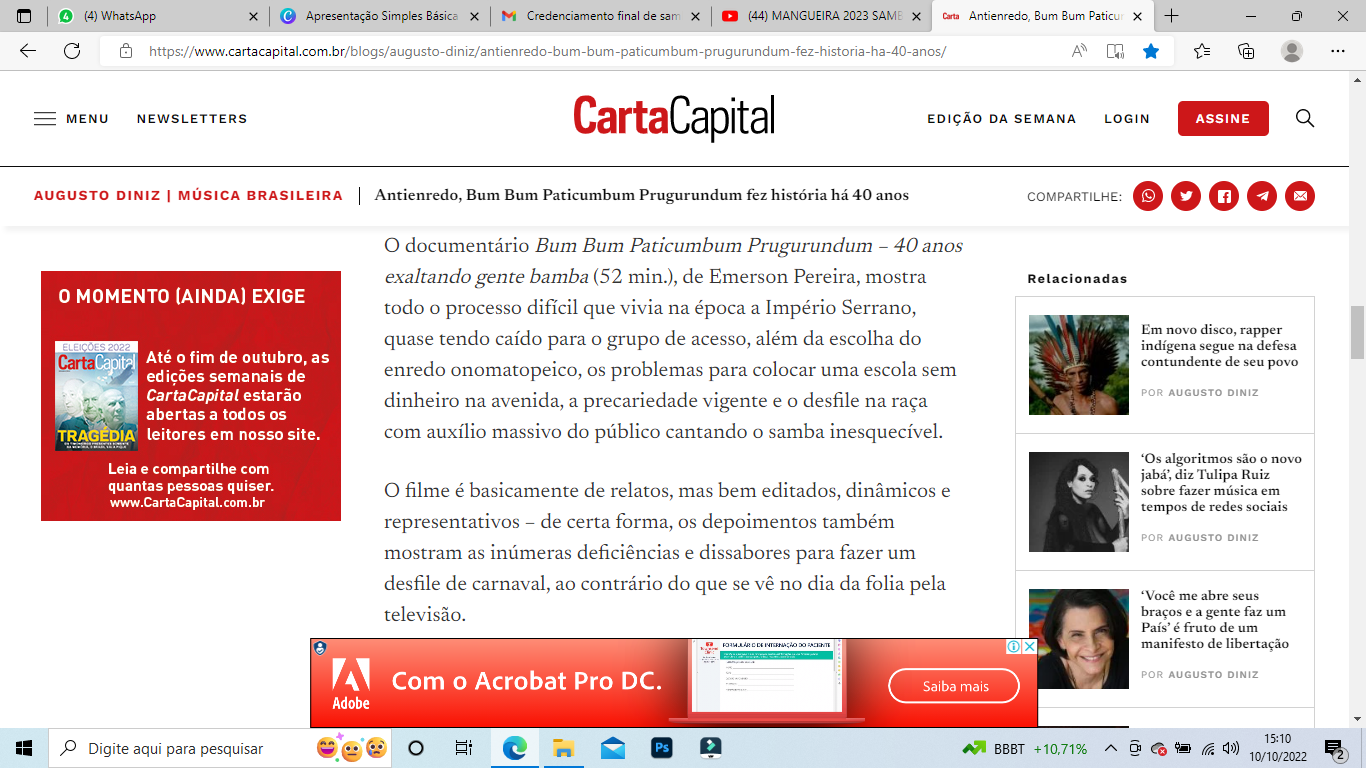Open a new tab with plus button

pyautogui.click(x=1172, y=16)
